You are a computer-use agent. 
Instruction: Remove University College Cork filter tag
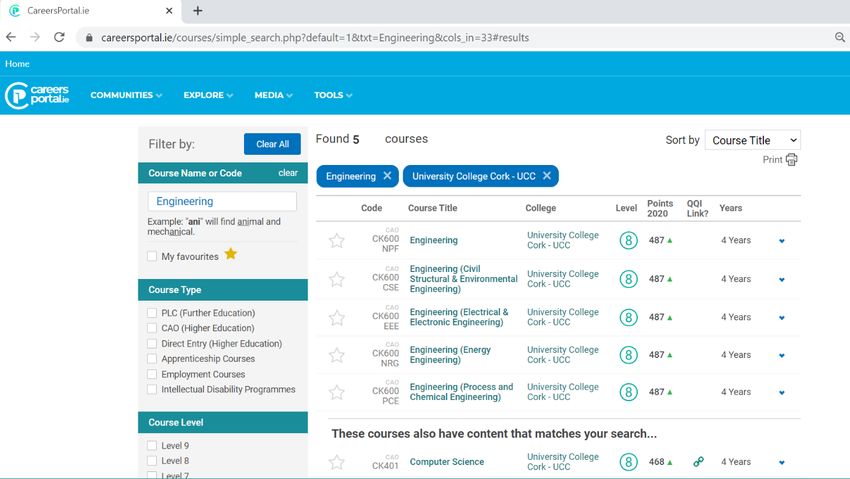pos(546,176)
